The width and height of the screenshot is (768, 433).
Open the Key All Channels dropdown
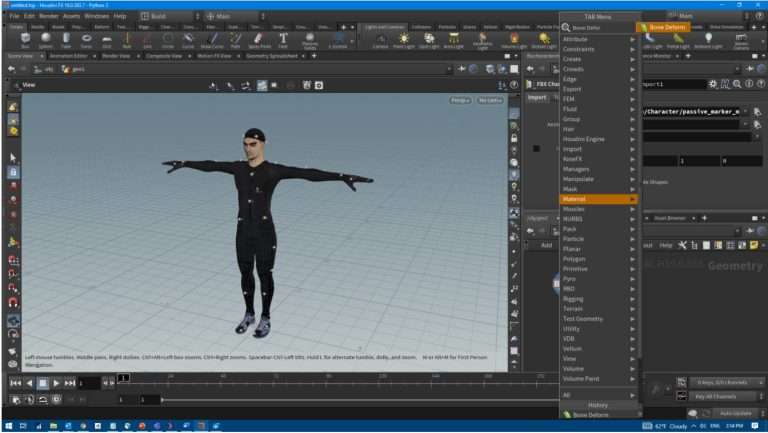[727, 396]
